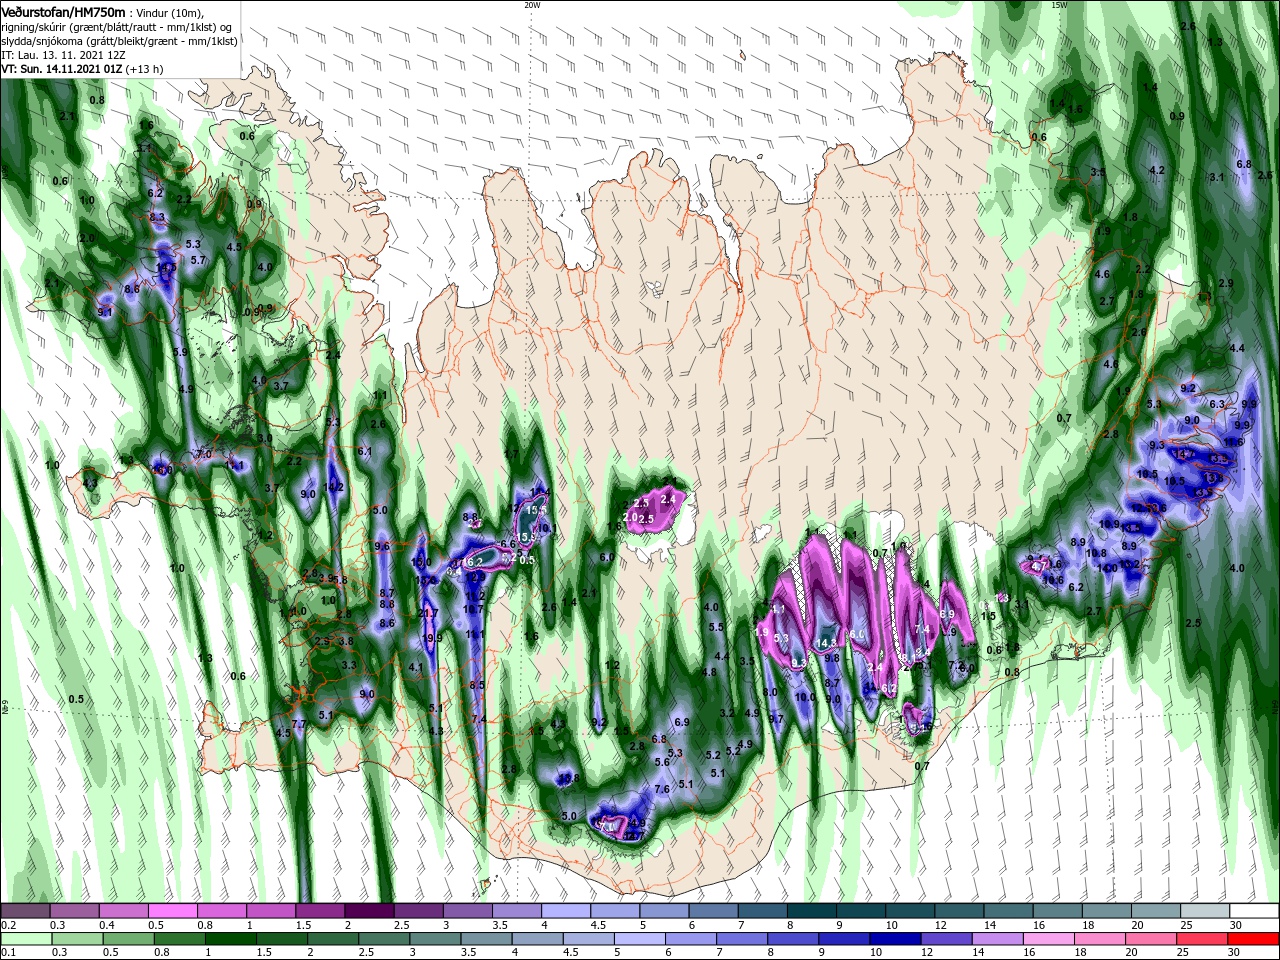1280x960 pixels.
Task: Pick the 25 swatch in the rain scale
Action: tap(1202, 939)
